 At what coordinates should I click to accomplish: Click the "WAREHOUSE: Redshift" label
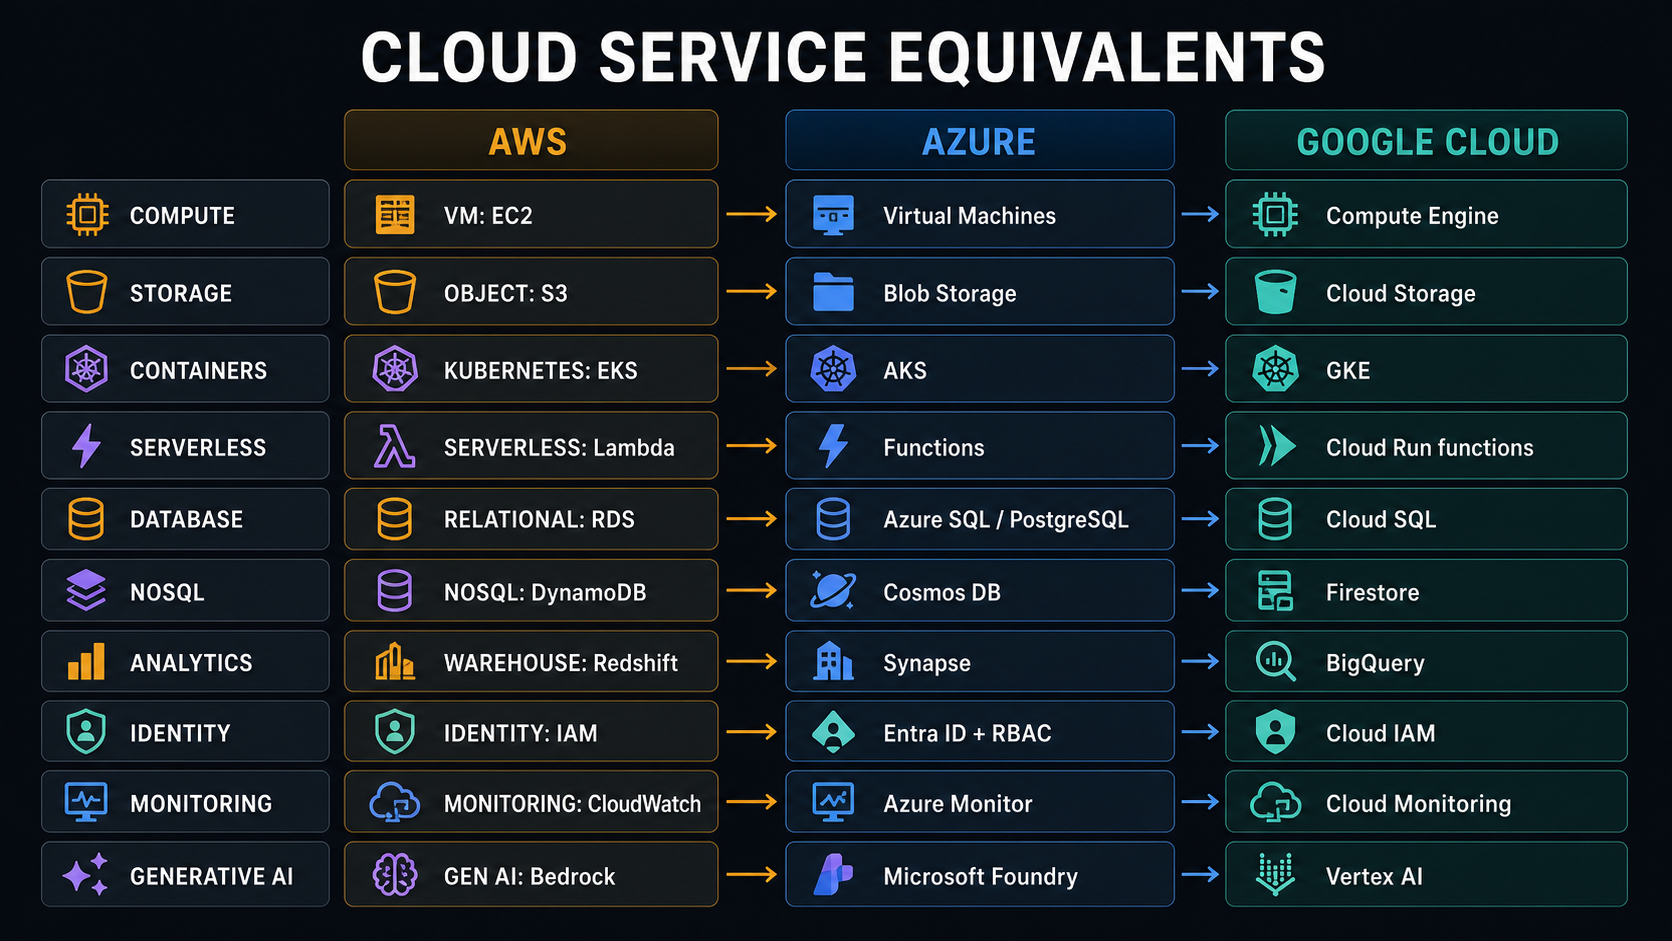560,663
